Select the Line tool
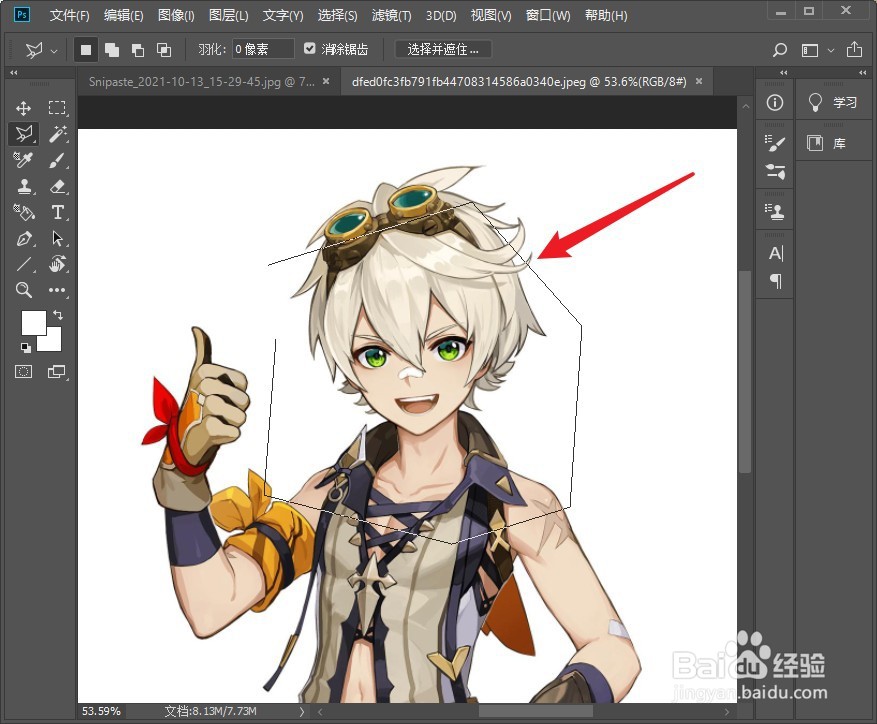The image size is (877, 724). pyautogui.click(x=23, y=264)
